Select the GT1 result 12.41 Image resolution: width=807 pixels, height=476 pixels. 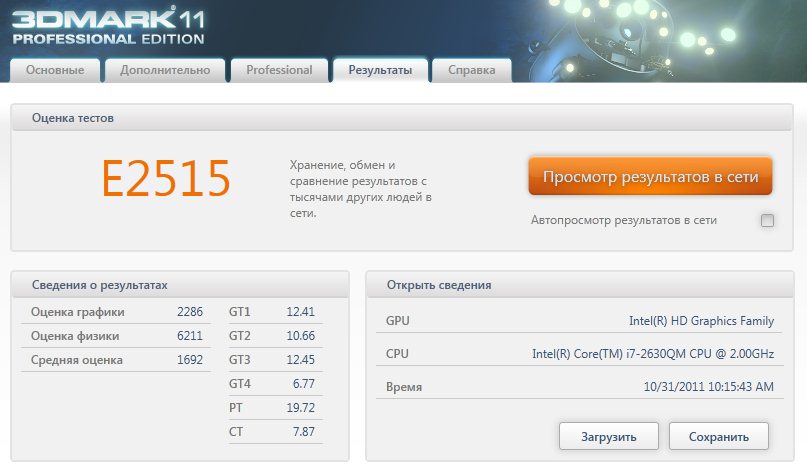pyautogui.click(x=301, y=312)
